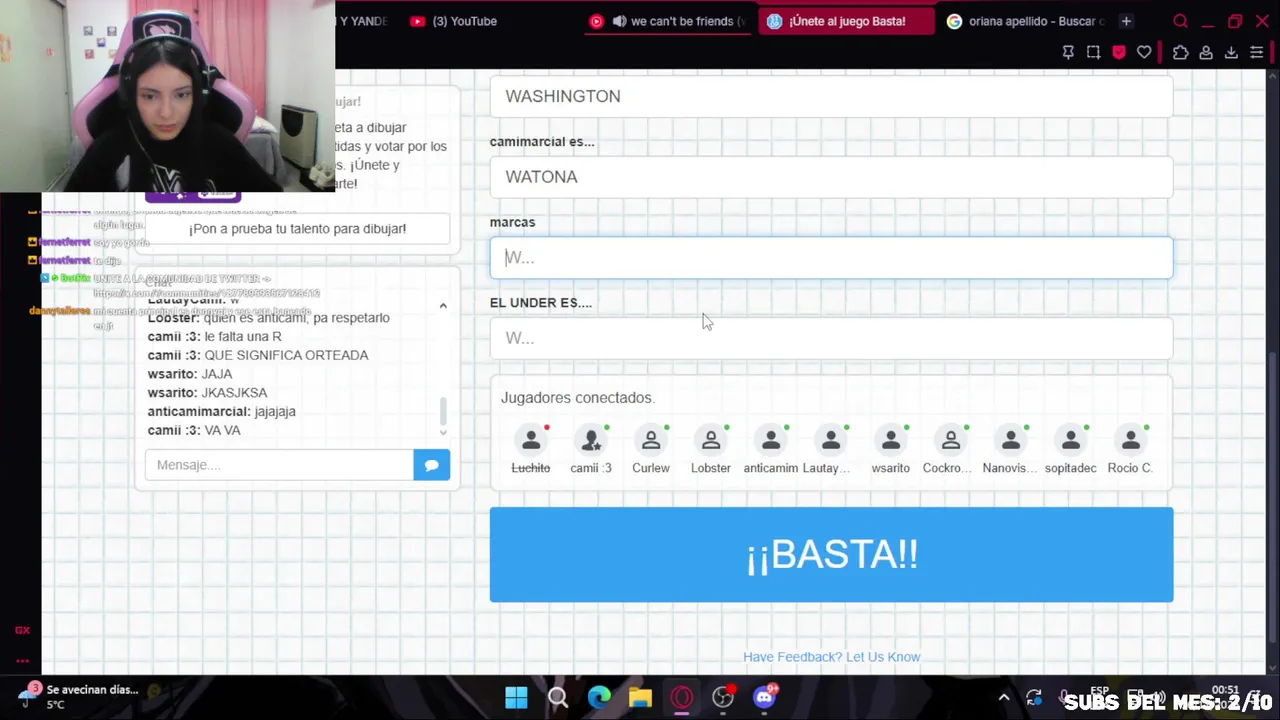Click the chat panel scrollbar thumb
Image resolution: width=1280 pixels, height=720 pixels.
pos(443,411)
